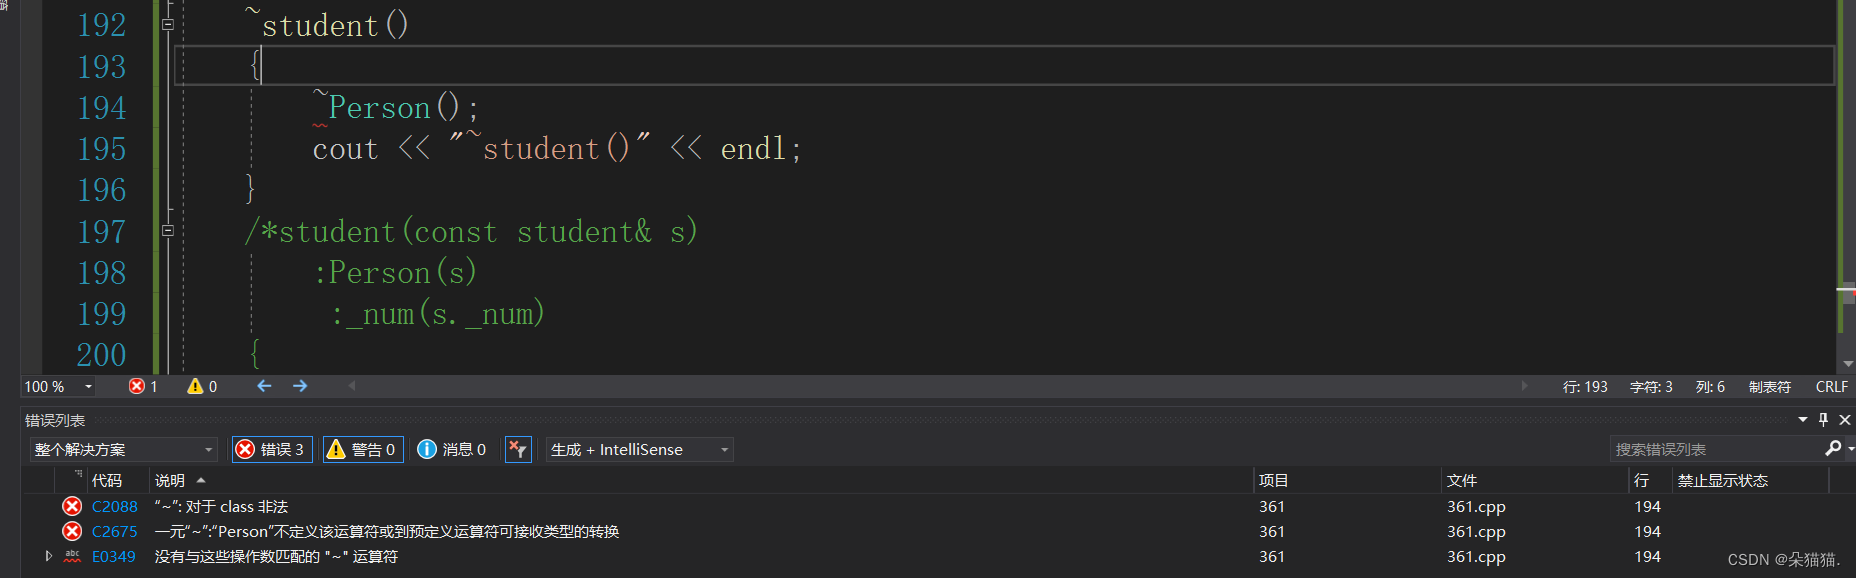Toggle the 消息 0 messages filter
The width and height of the screenshot is (1856, 578).
click(452, 450)
